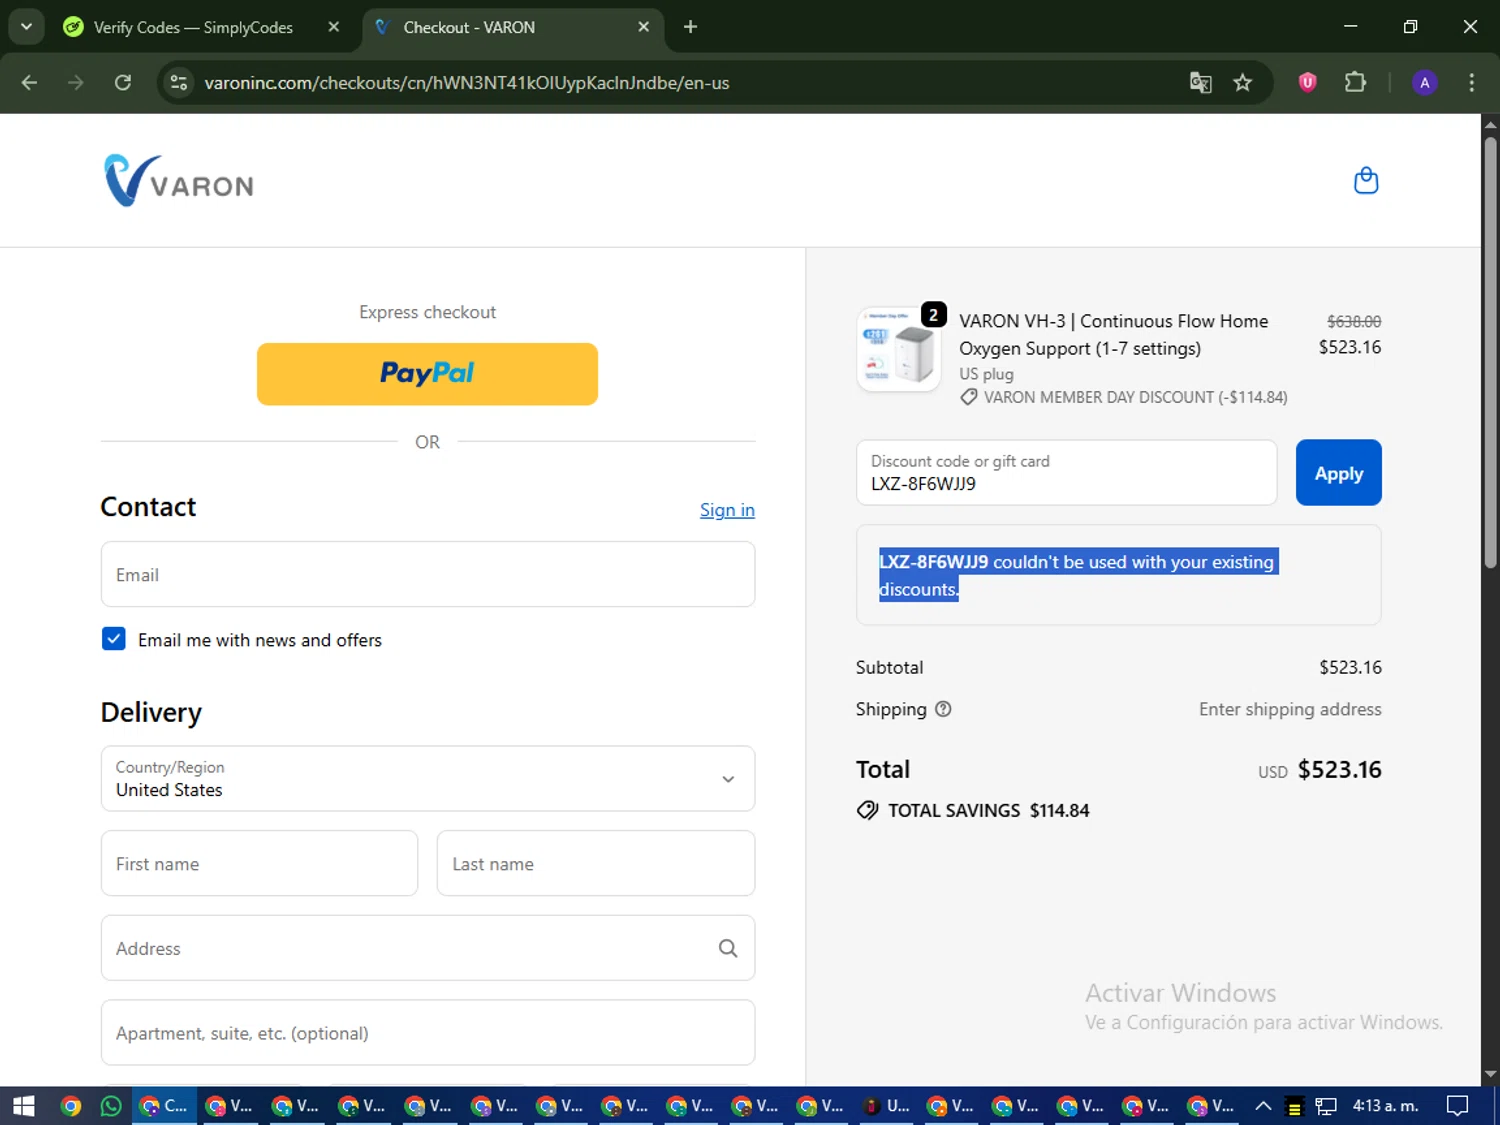Open the uBlock shield extension icon

[1307, 83]
